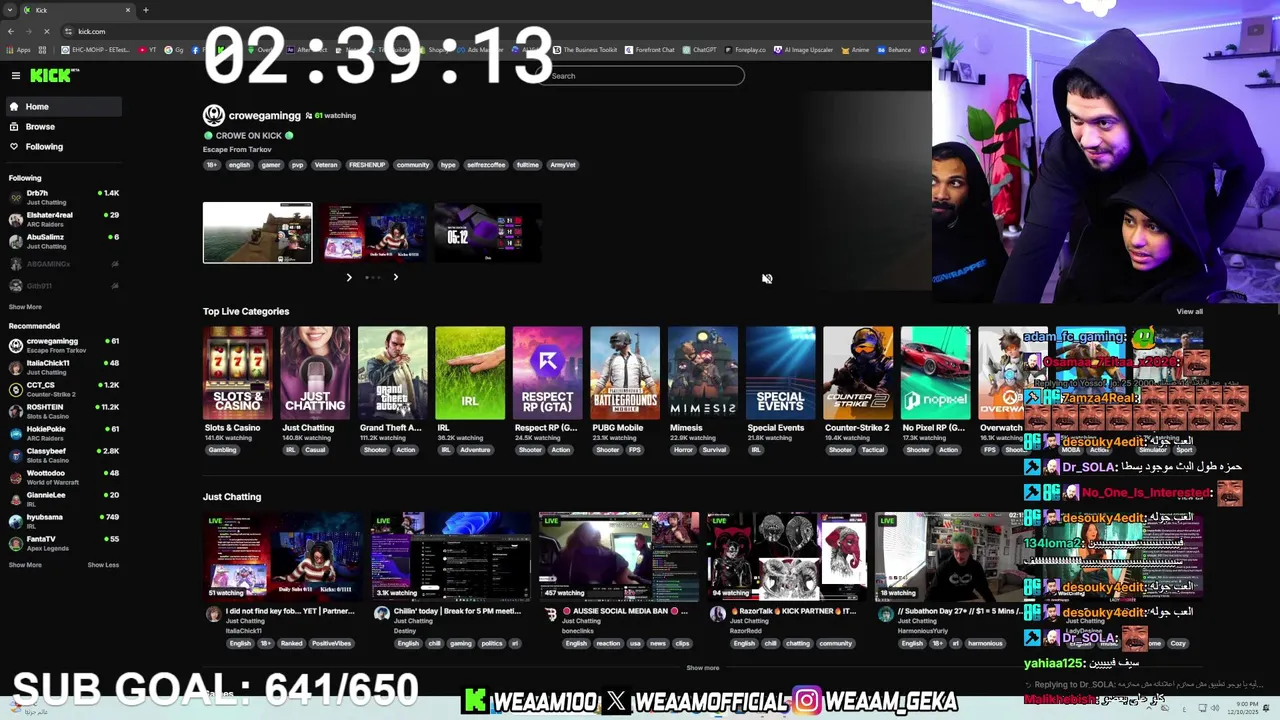This screenshot has width=1280, height=720.
Task: Click the green KICK logo
Action: [x=52, y=76]
